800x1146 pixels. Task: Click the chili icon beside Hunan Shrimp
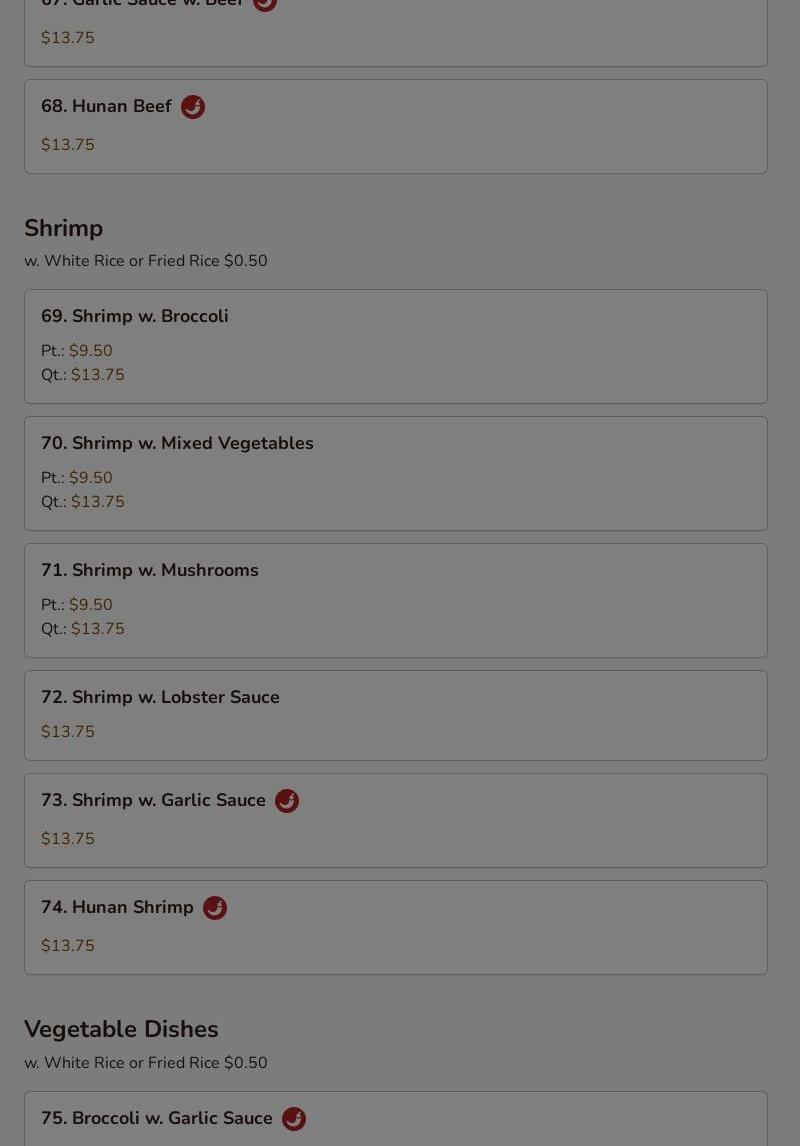click(x=215, y=907)
